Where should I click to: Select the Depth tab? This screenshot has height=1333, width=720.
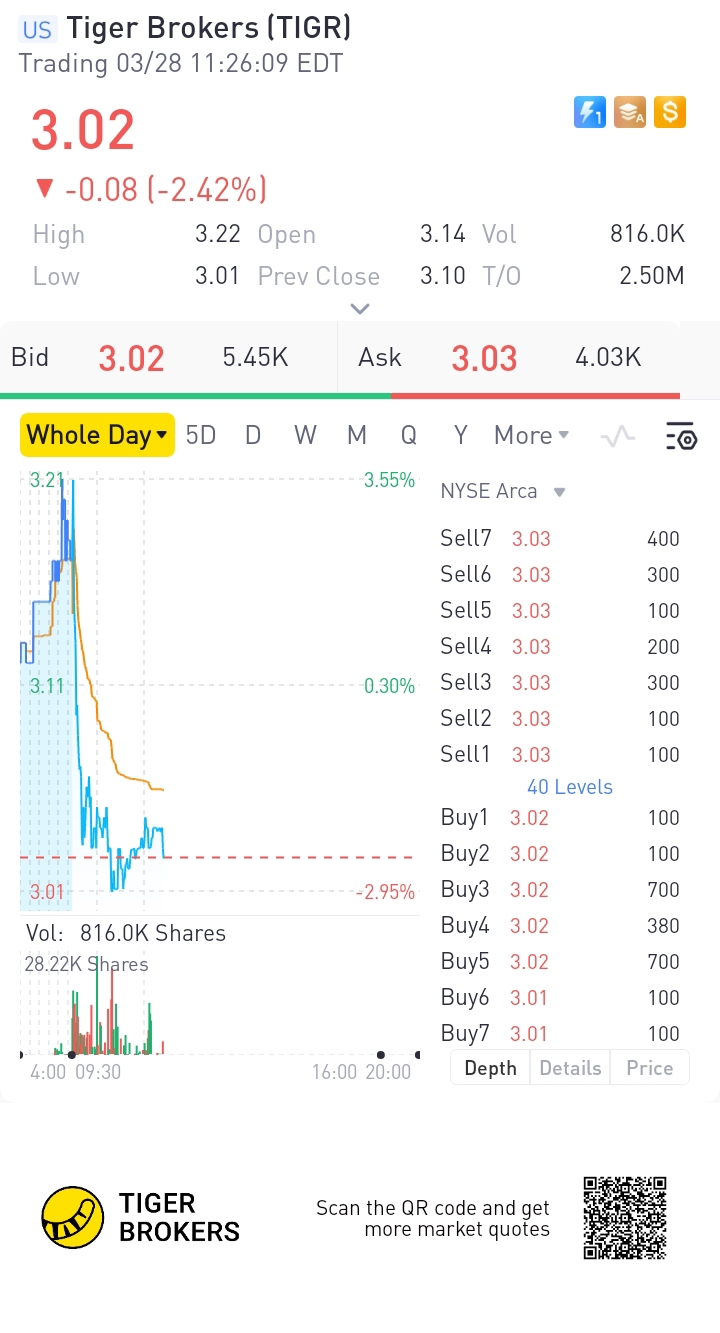pos(490,1068)
